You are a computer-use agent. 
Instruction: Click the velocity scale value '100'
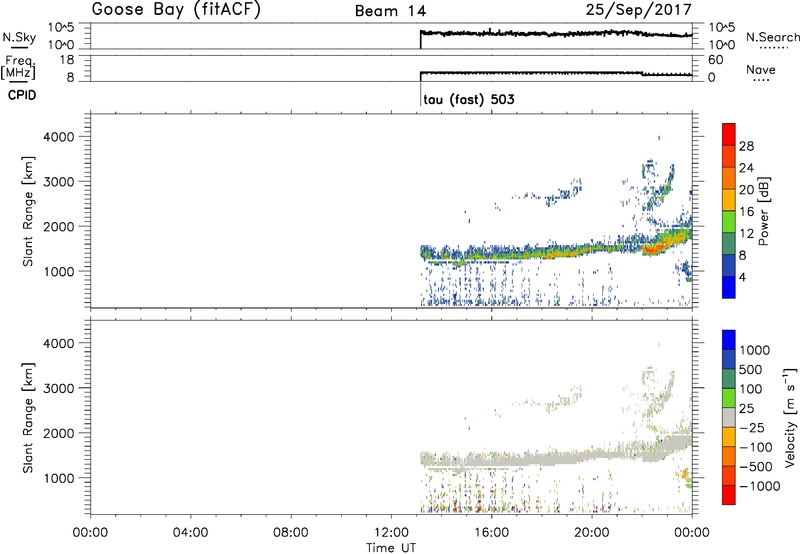point(750,389)
